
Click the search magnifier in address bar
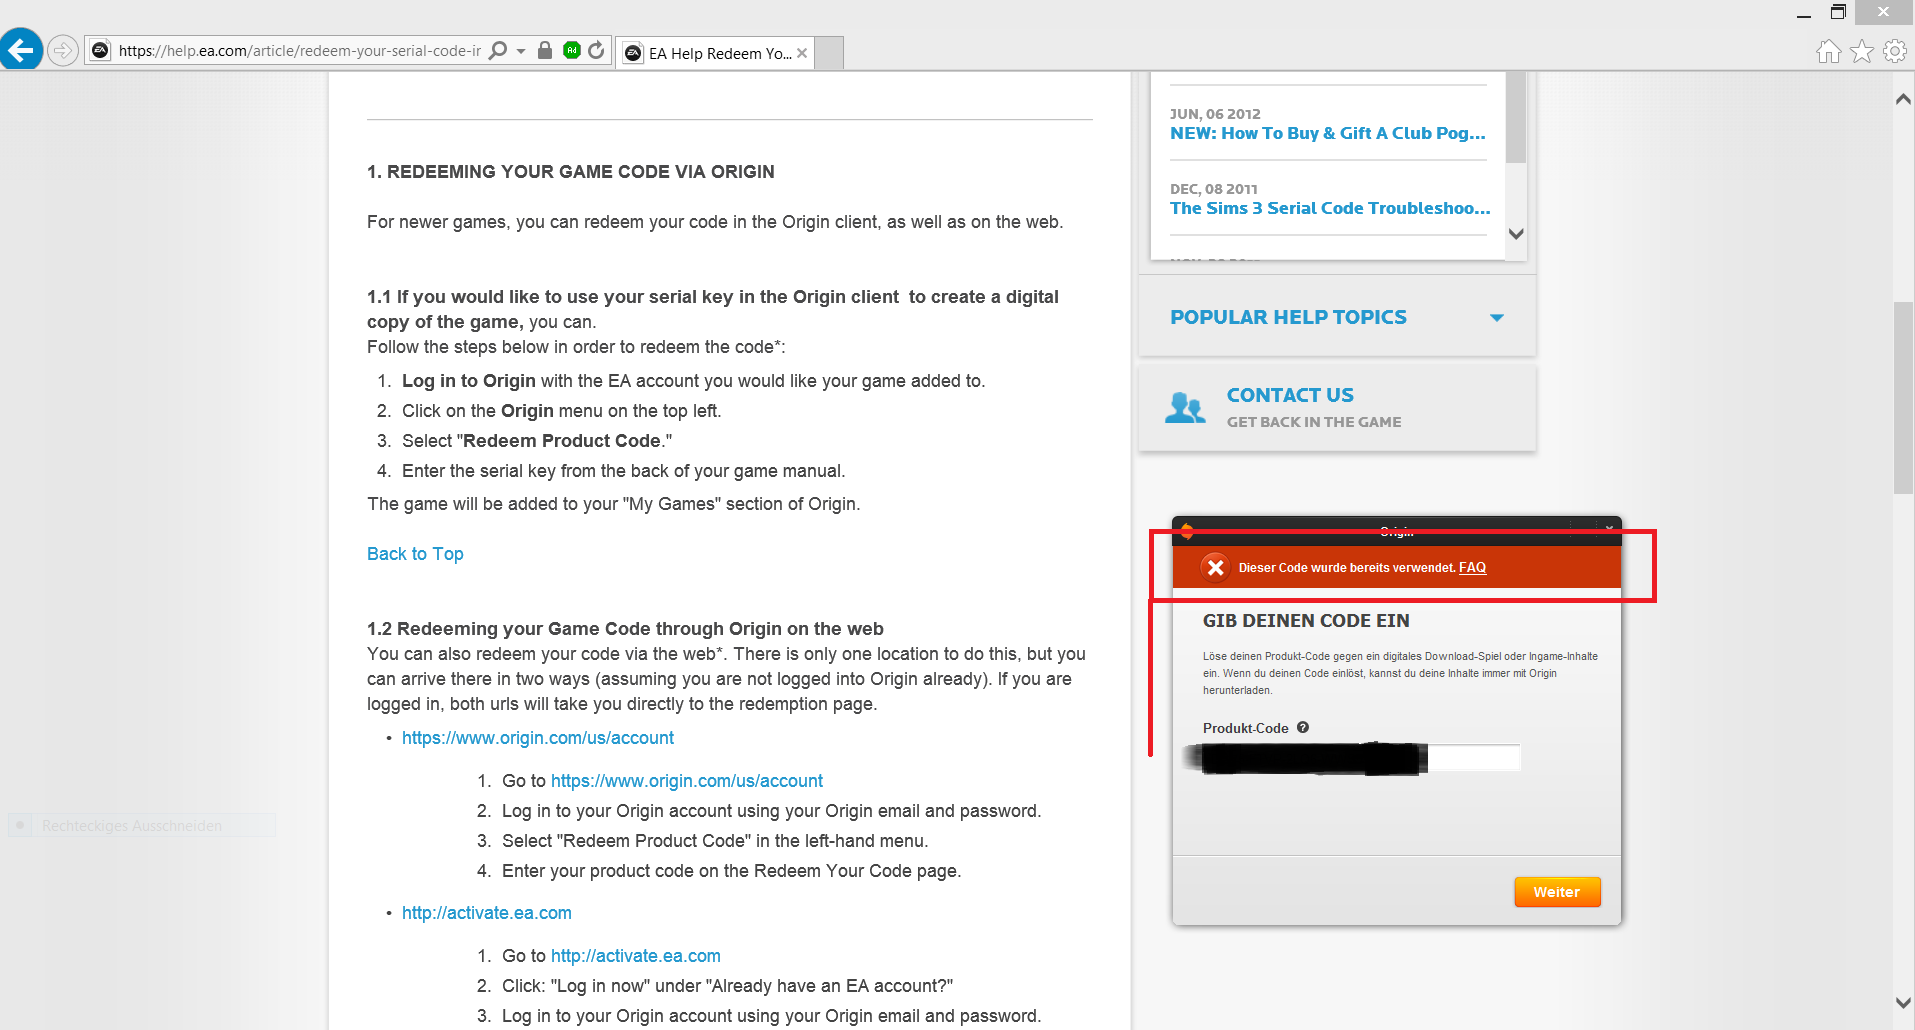497,50
